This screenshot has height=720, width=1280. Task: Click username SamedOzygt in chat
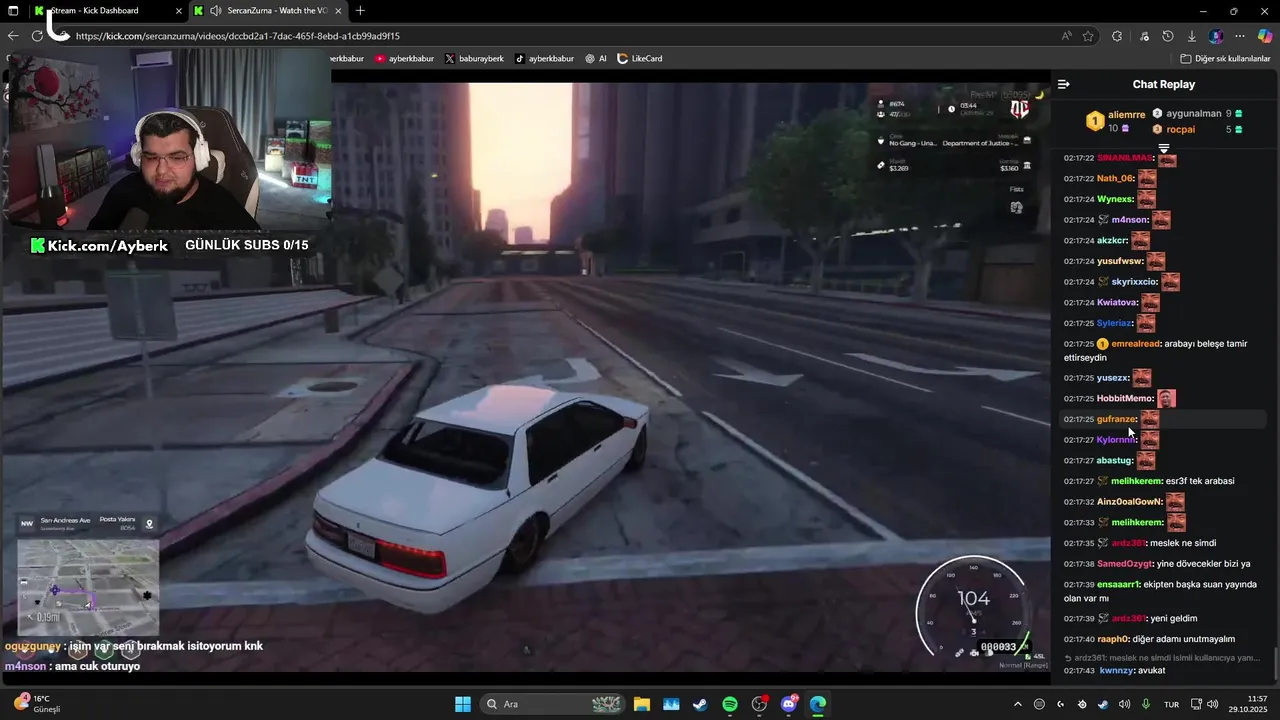(x=1125, y=564)
